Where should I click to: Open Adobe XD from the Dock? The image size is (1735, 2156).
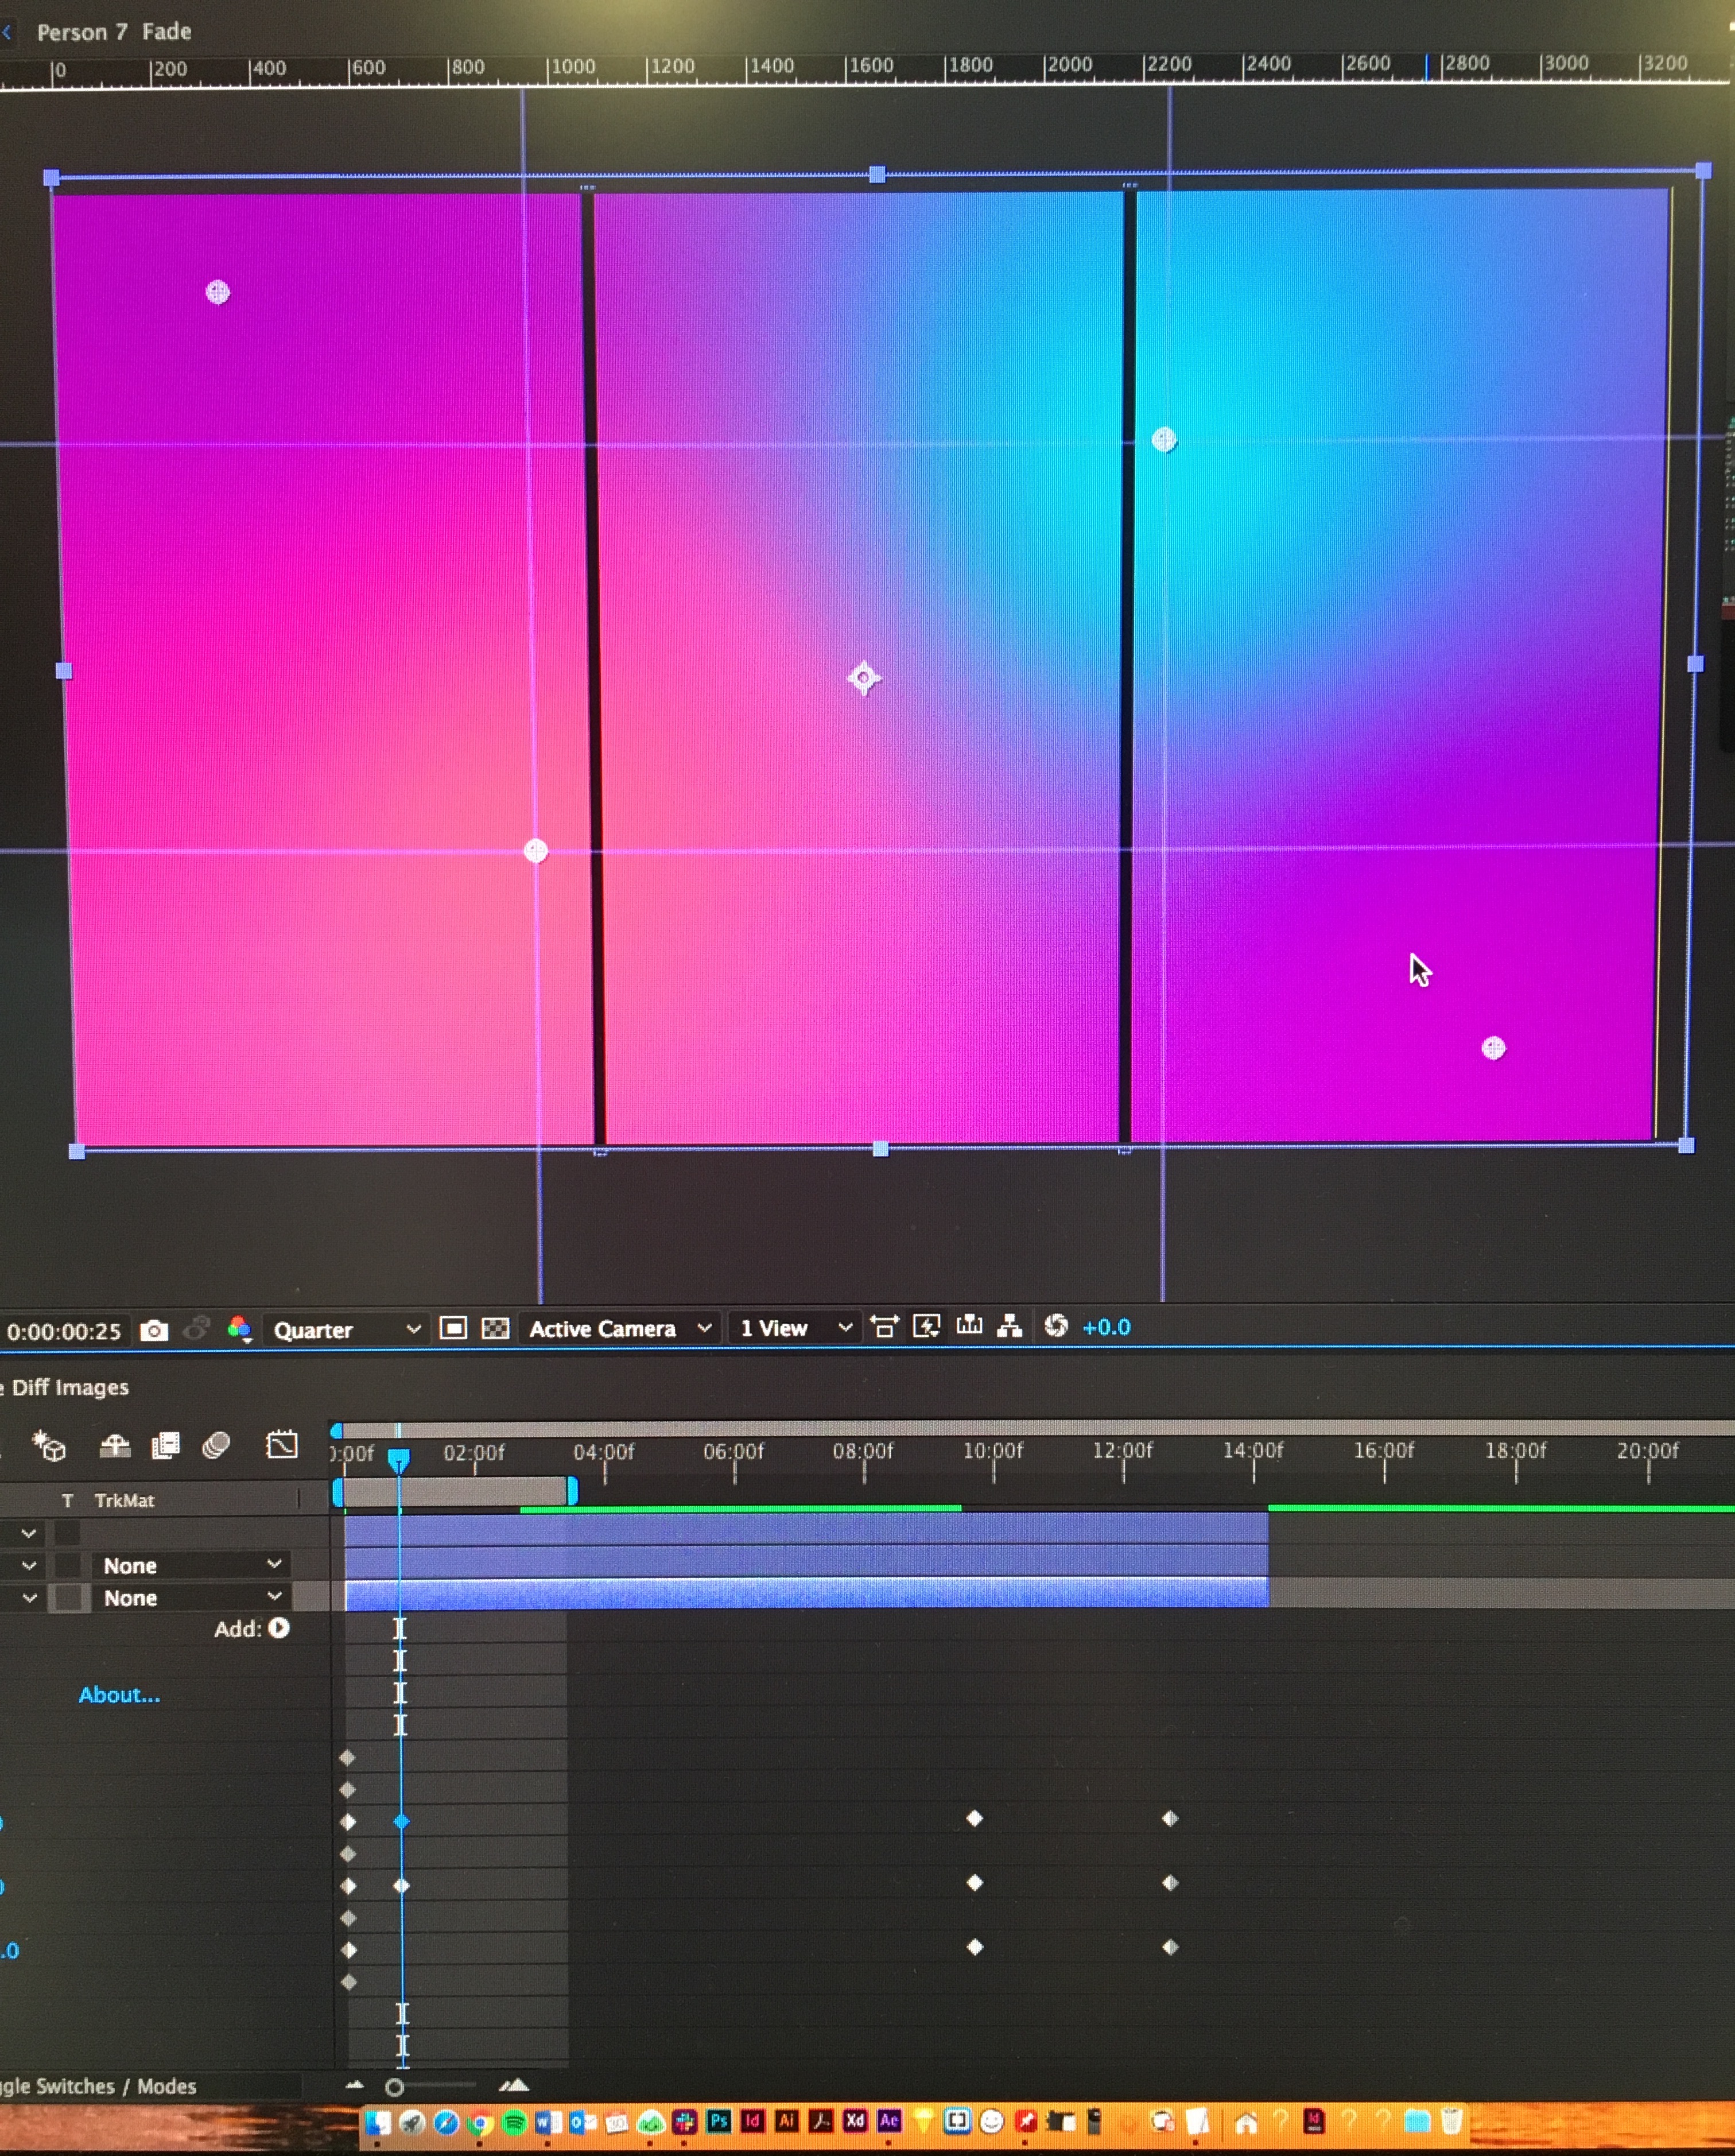[x=855, y=2121]
